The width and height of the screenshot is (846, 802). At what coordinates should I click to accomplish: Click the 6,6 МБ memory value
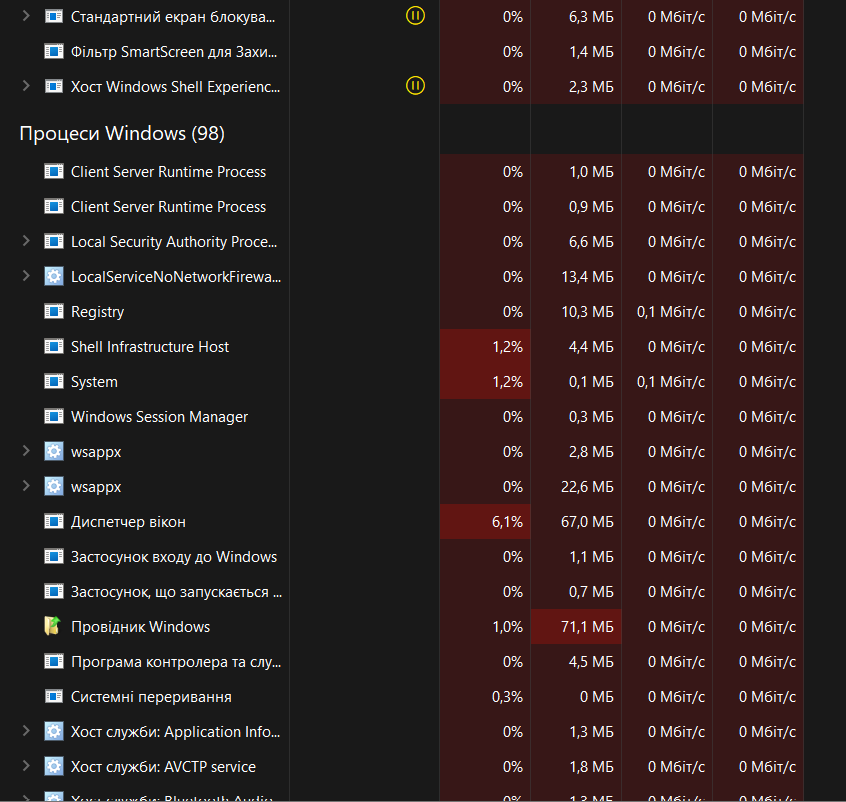[591, 241]
